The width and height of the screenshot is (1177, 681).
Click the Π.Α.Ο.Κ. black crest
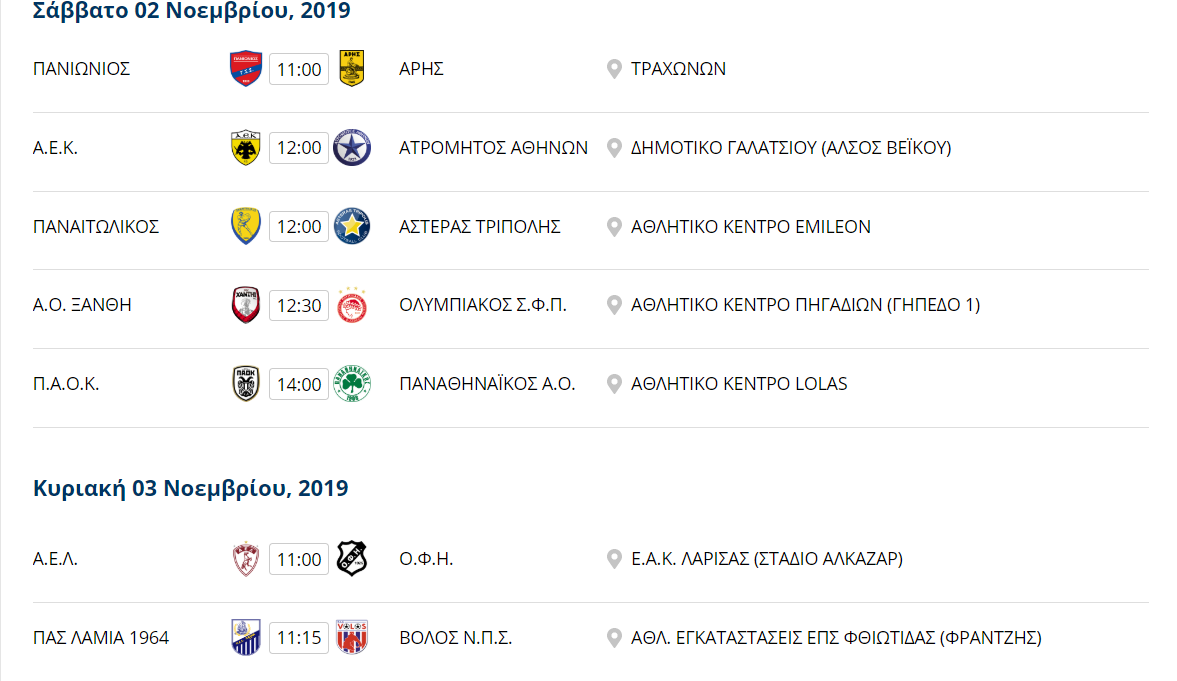(x=245, y=384)
